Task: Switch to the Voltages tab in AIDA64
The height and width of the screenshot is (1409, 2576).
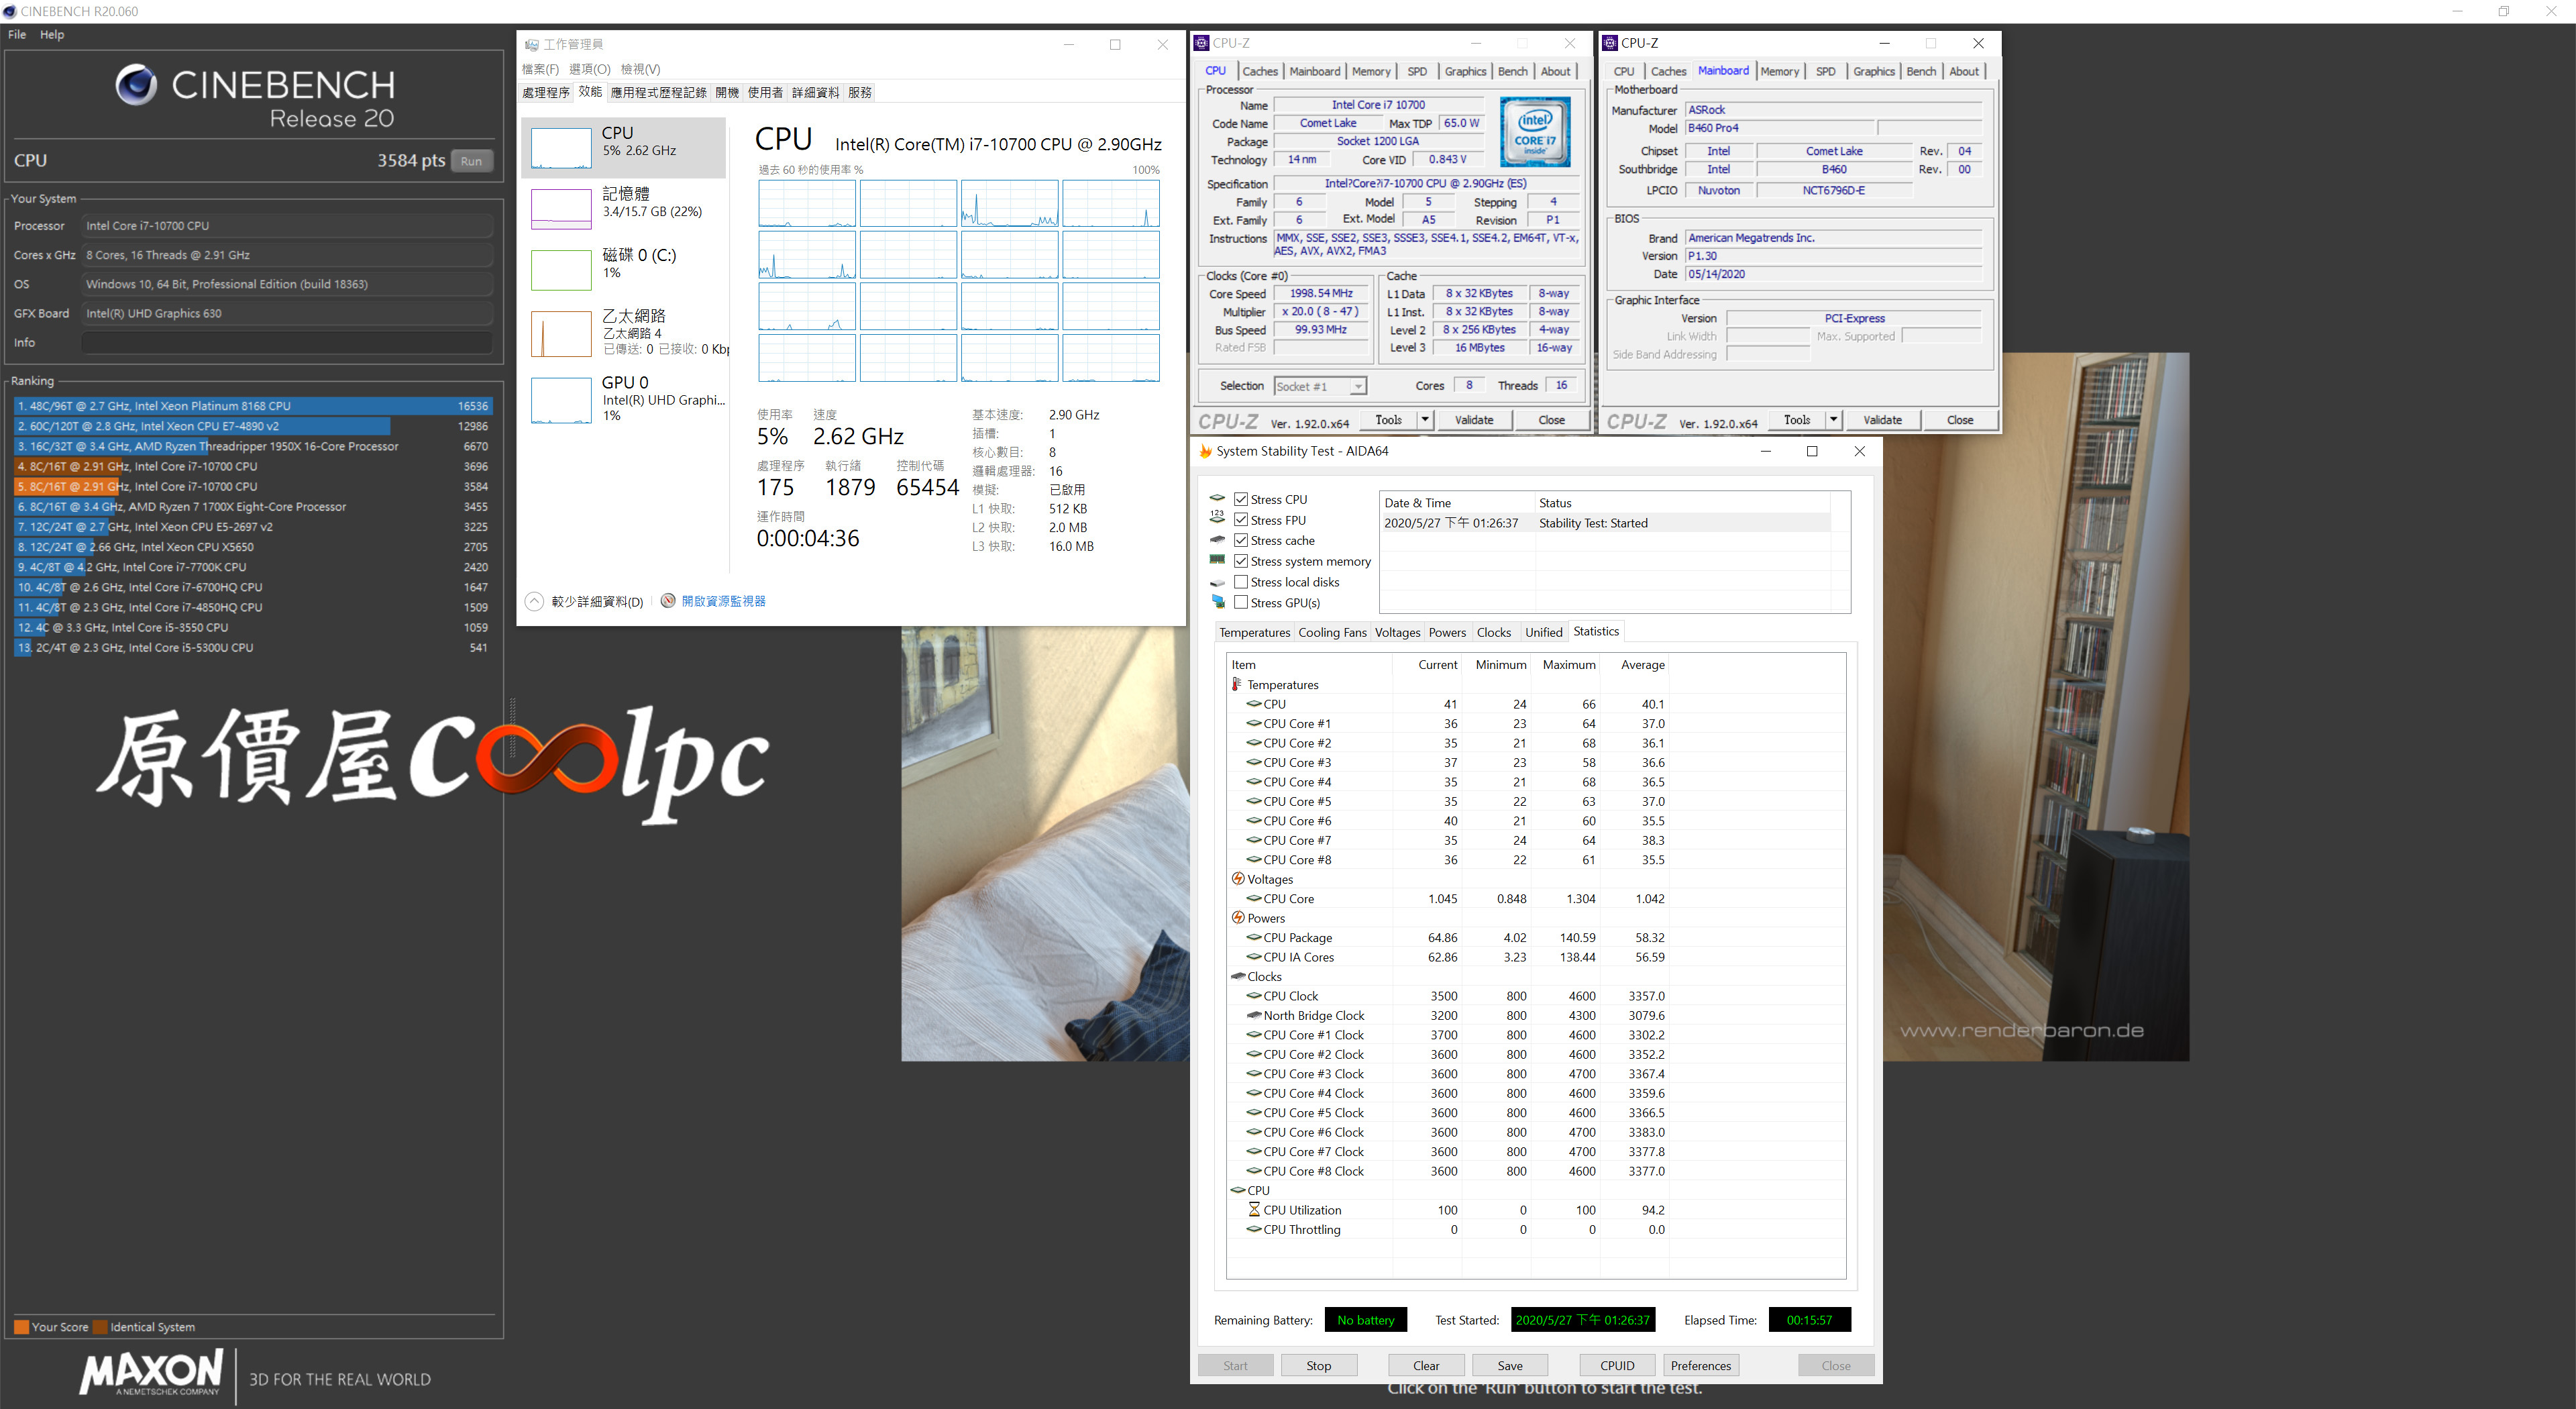Action: point(1397,632)
